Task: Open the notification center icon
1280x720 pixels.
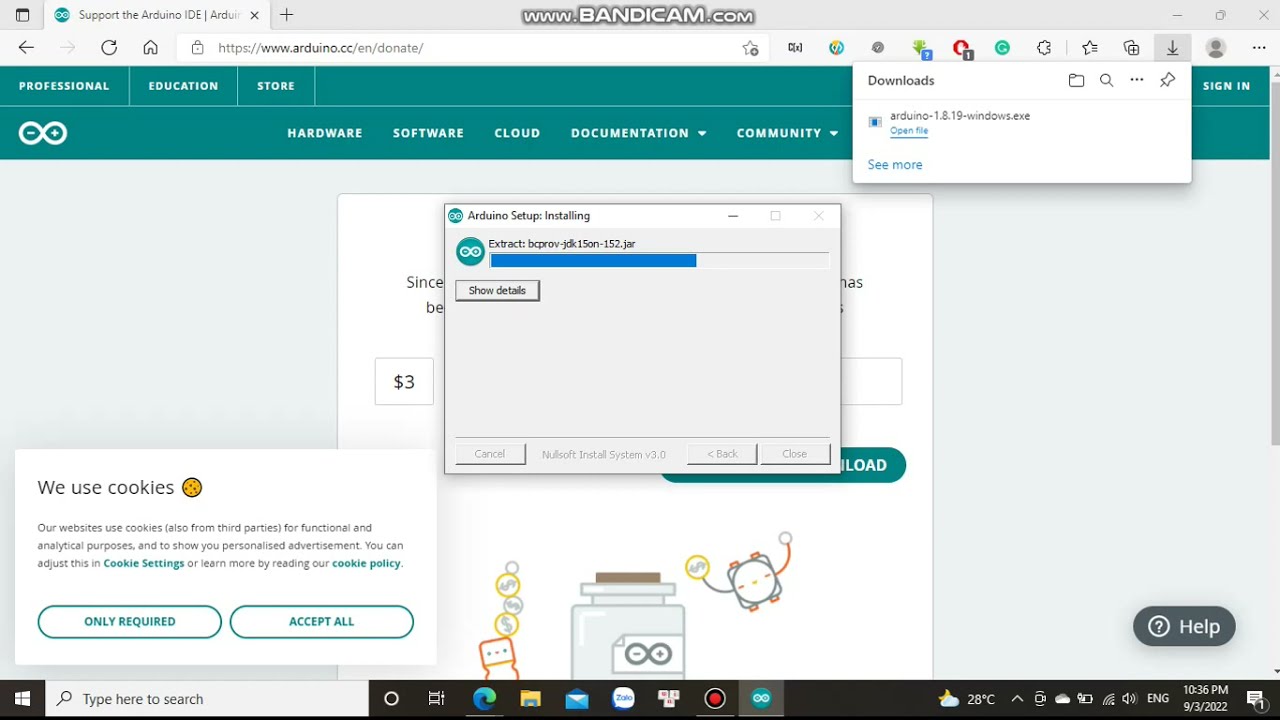Action: [x=1255, y=699]
